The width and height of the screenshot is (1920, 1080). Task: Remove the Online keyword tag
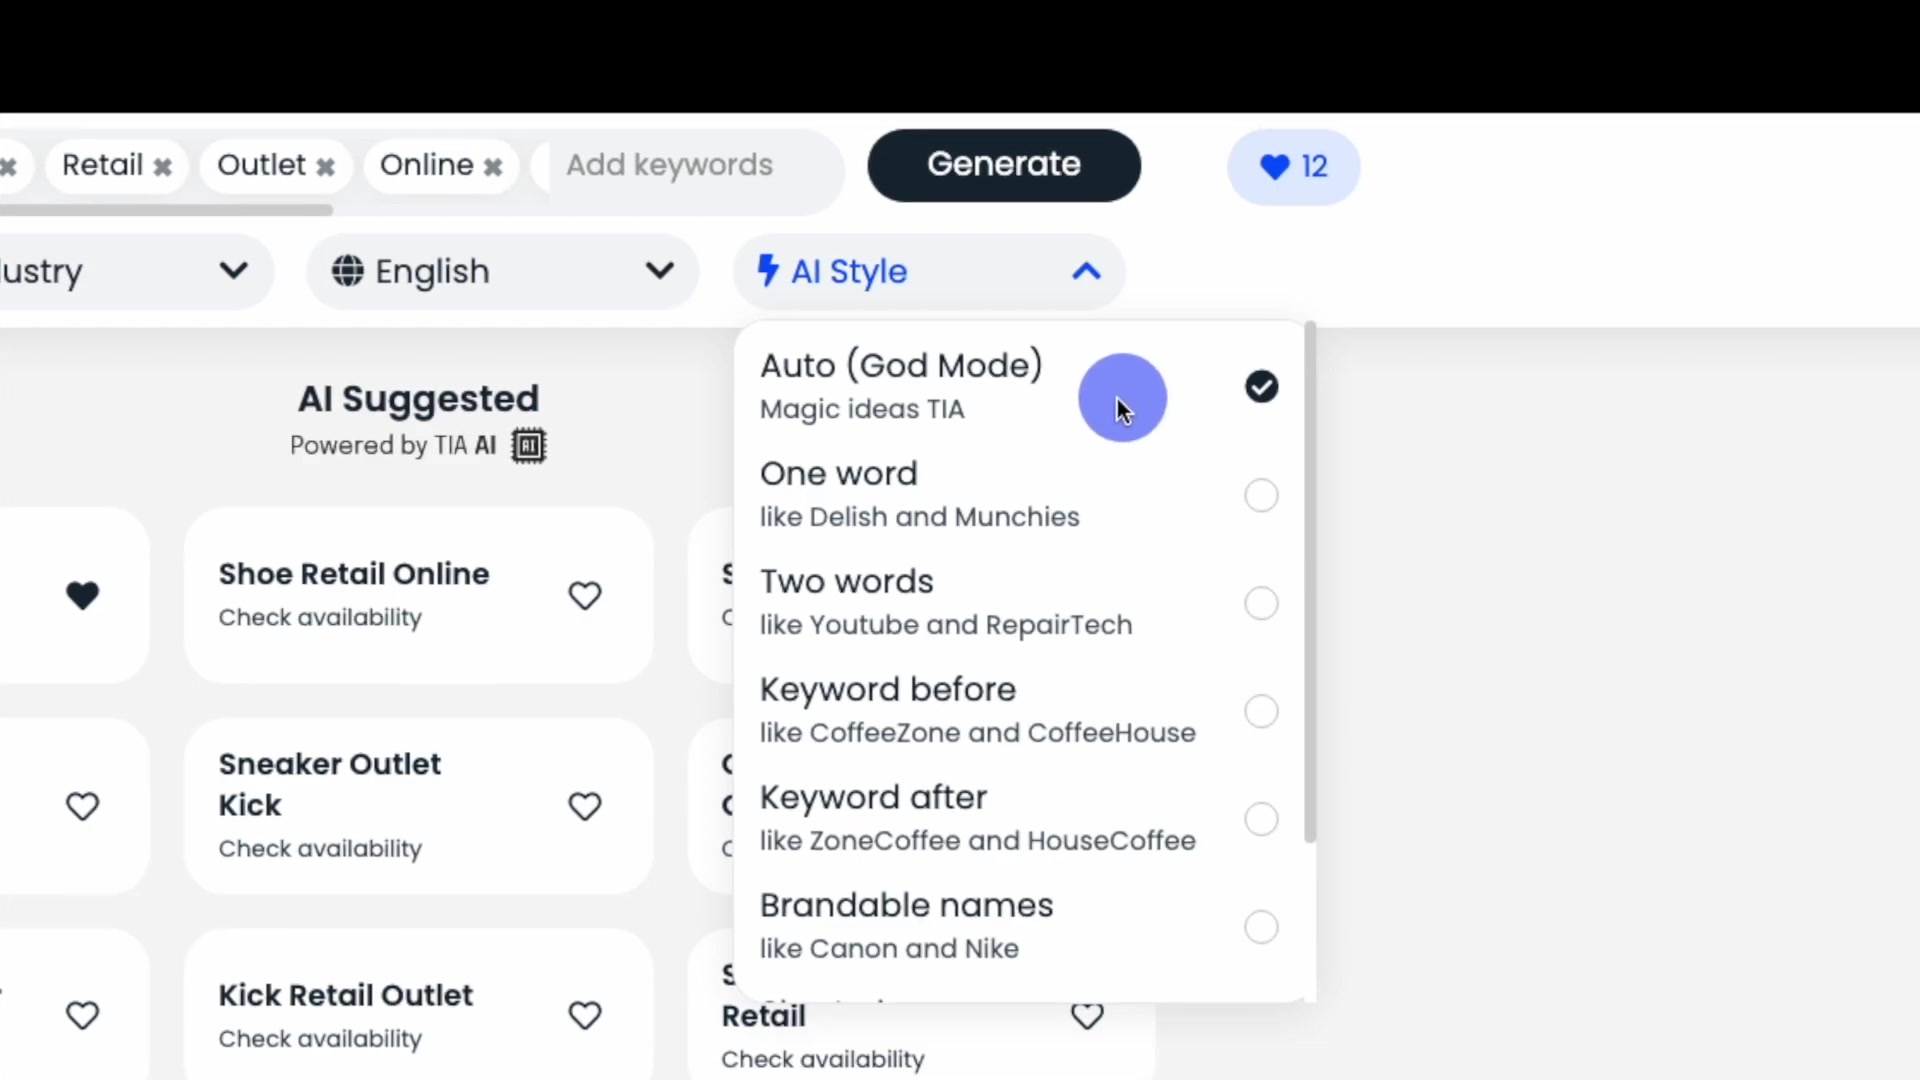pos(493,167)
